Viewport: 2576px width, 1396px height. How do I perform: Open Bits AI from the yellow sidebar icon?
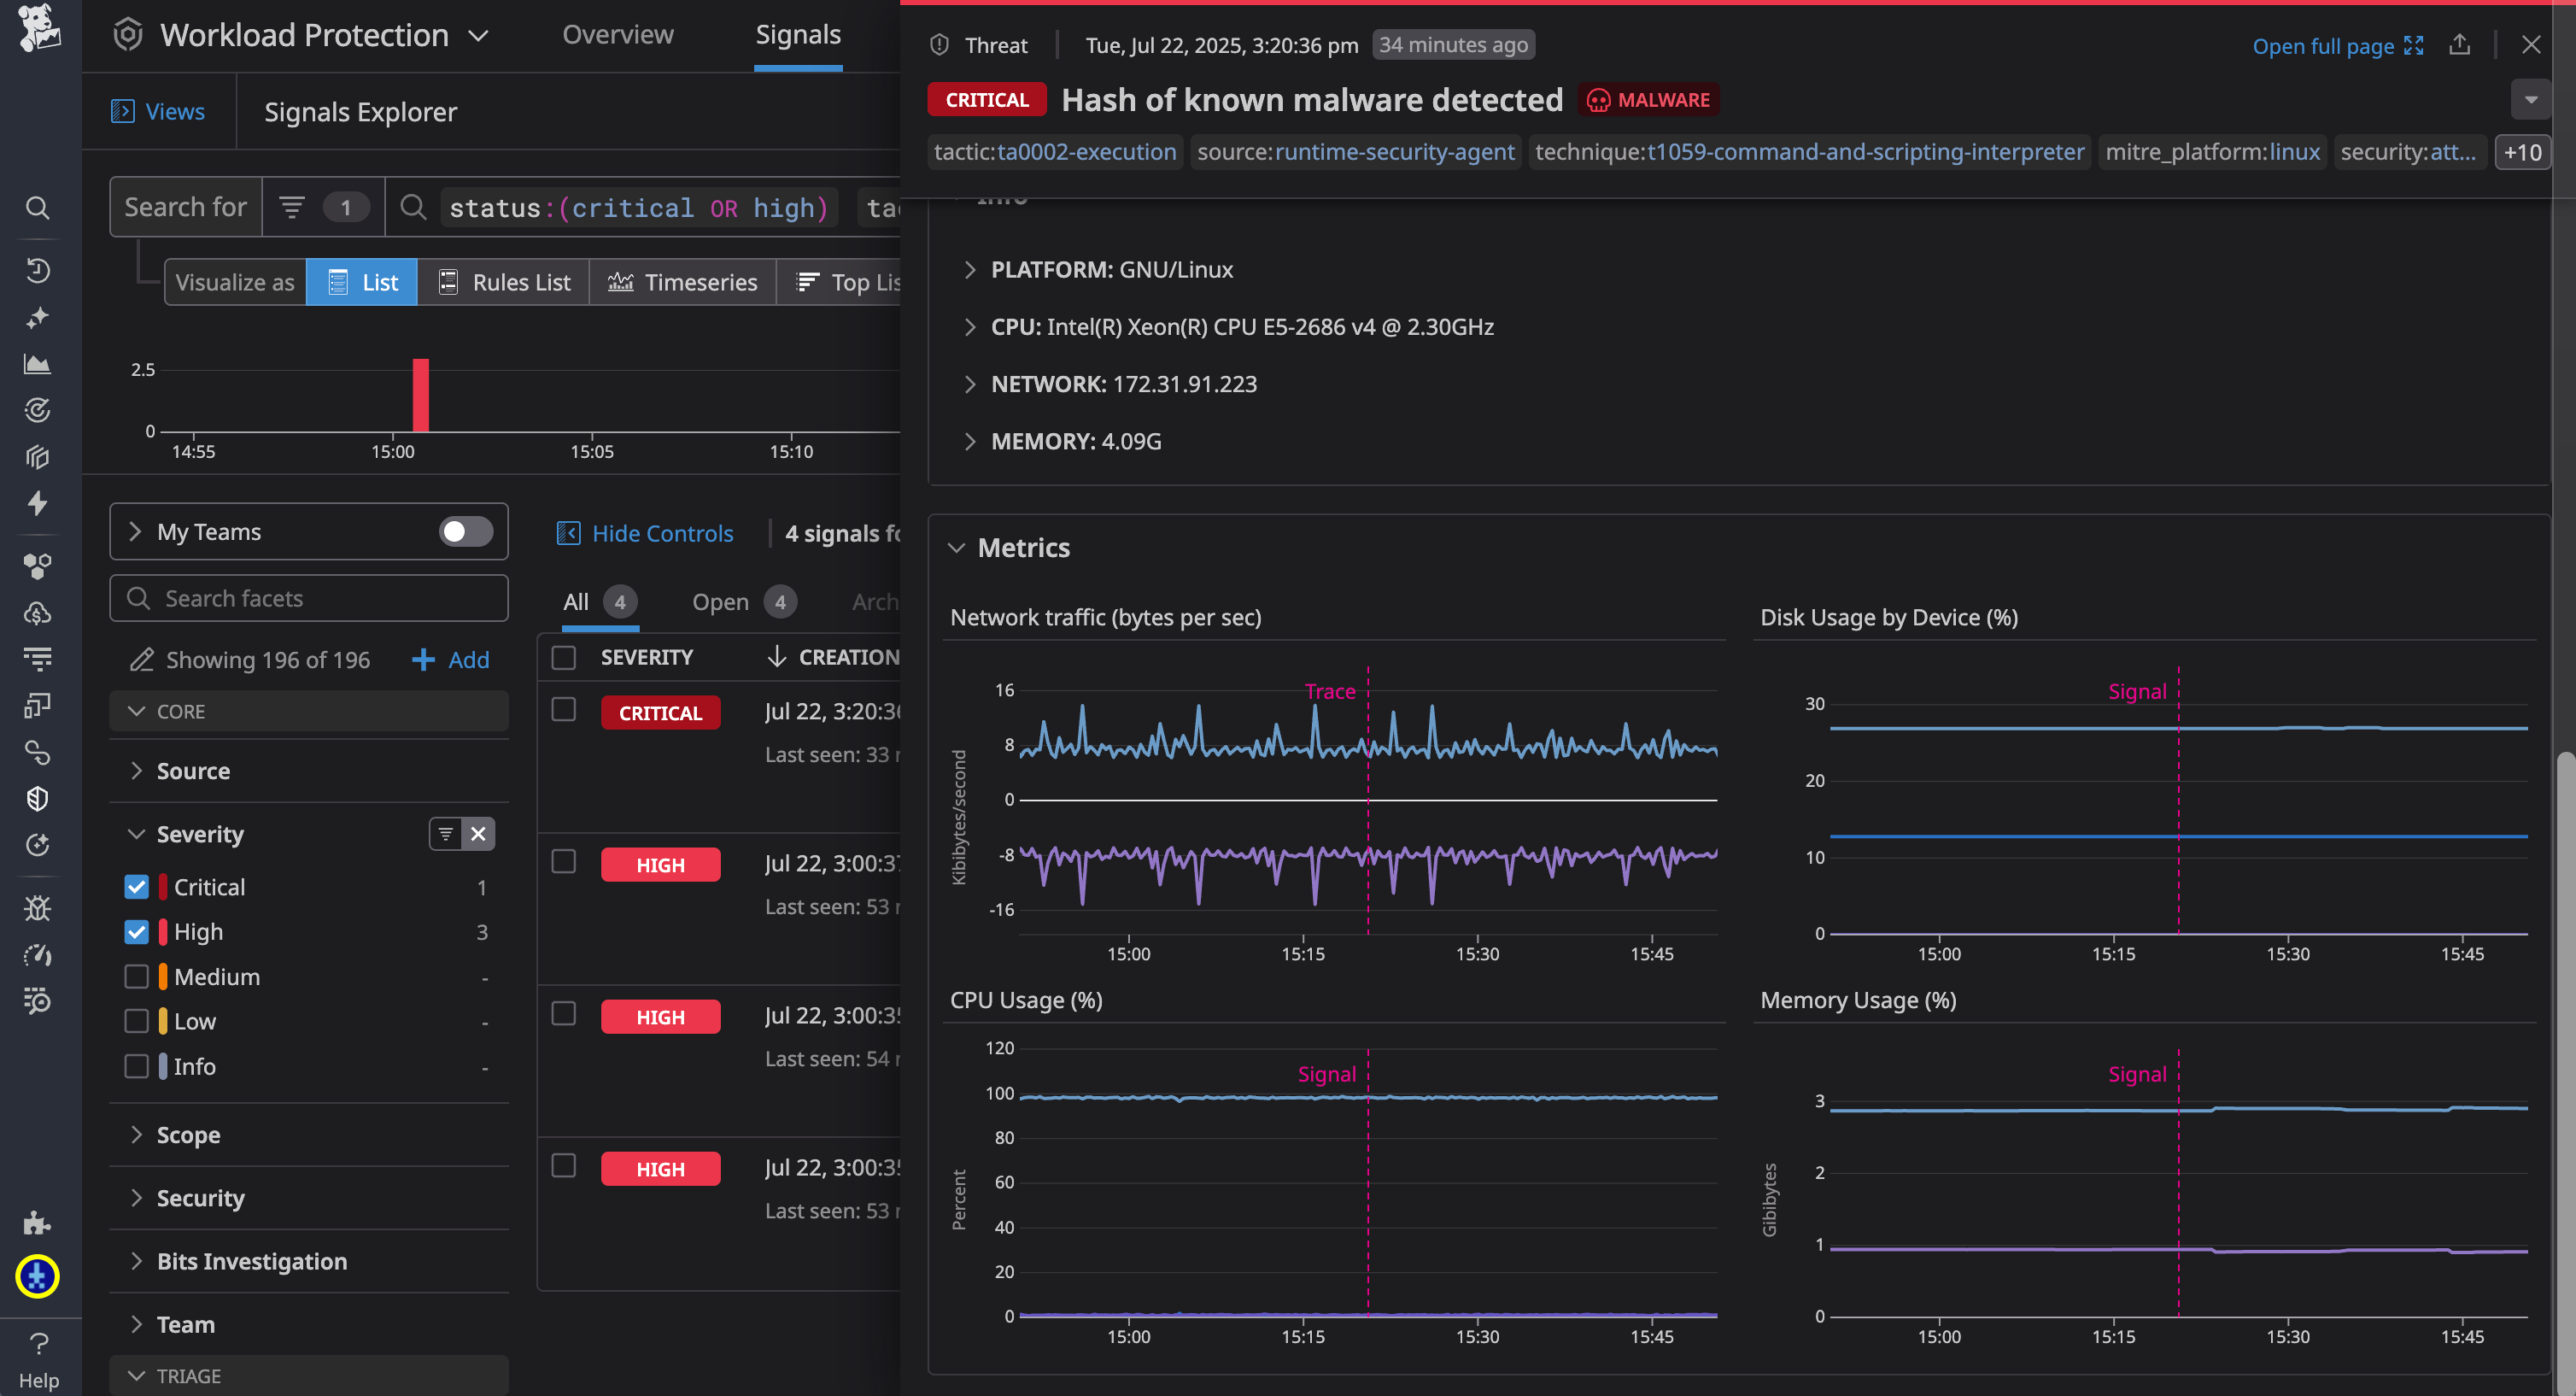point(37,1276)
